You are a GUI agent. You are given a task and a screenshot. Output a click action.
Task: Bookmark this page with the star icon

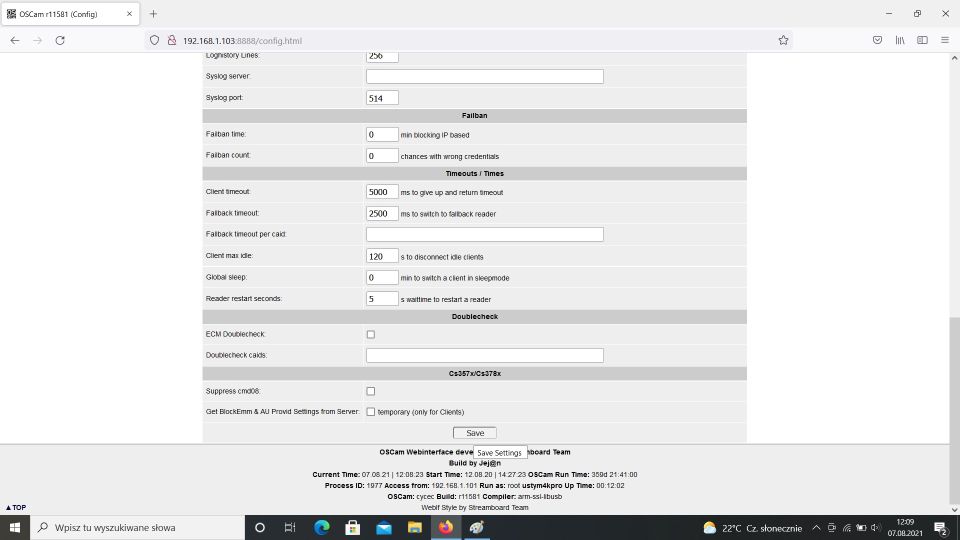[x=783, y=40]
